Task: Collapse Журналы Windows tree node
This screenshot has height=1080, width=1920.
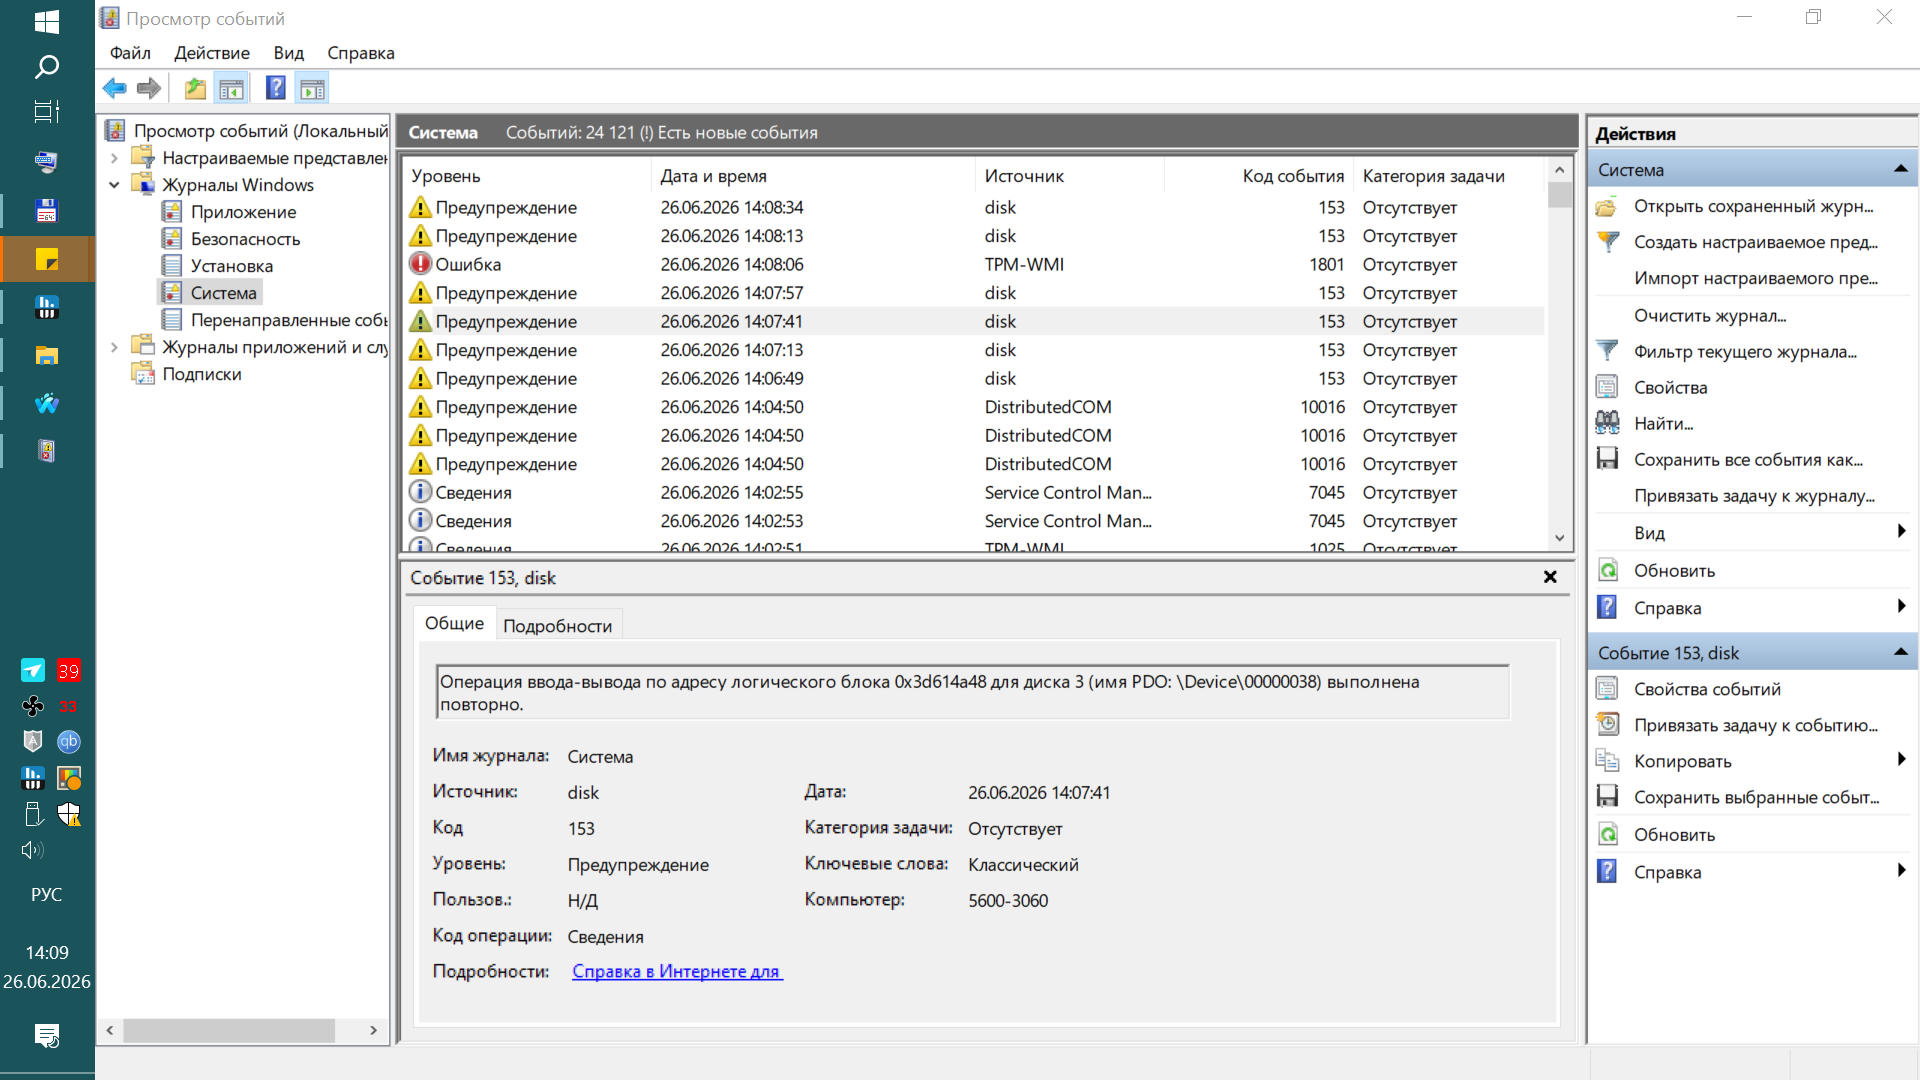Action: pos(114,185)
